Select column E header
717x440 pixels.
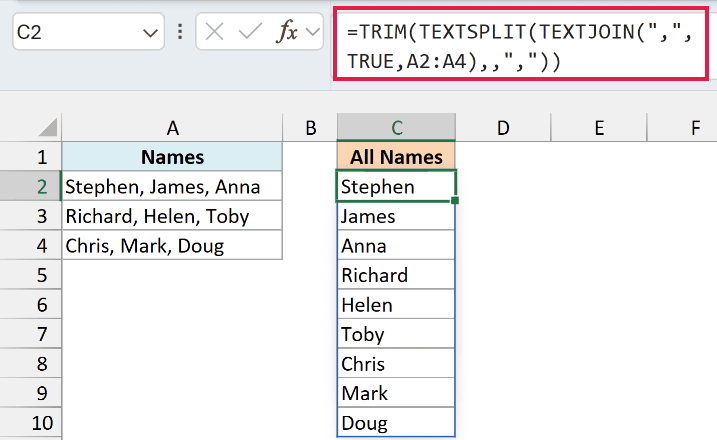click(599, 128)
